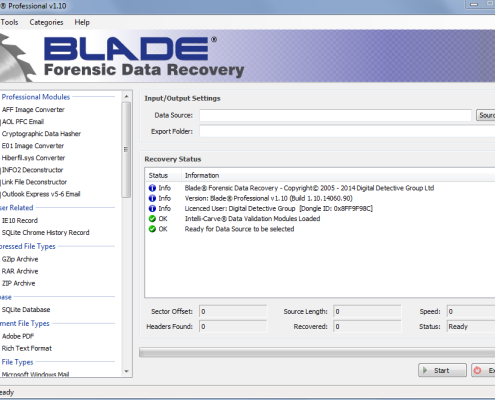
Task: Select the INFO2 Deconstructor module
Action: (32, 170)
